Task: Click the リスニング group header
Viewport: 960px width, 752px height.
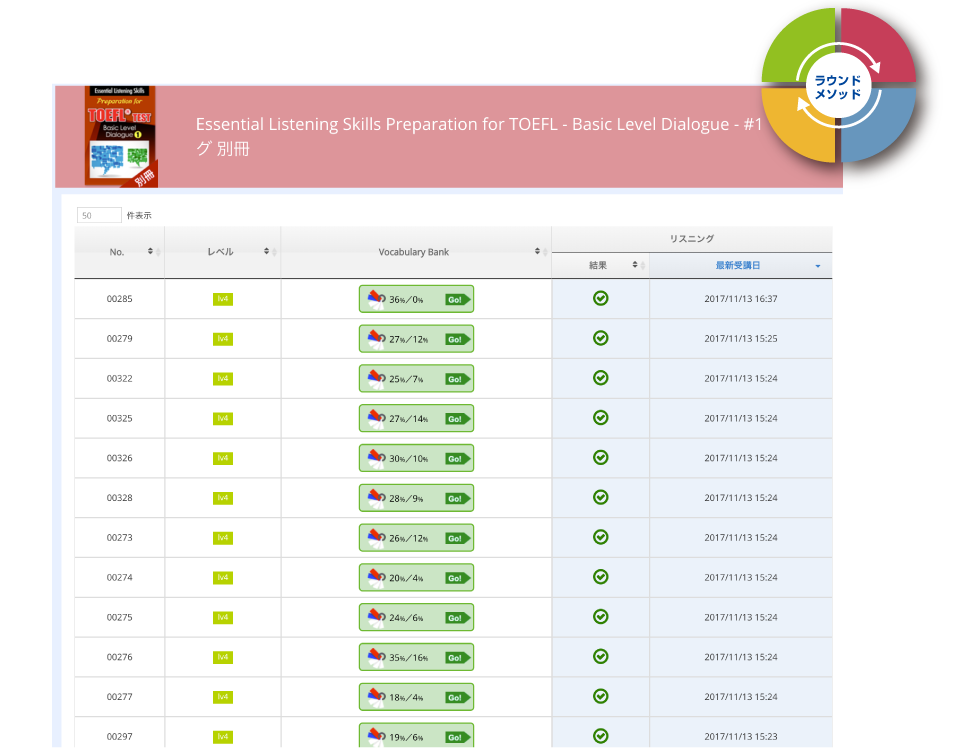Action: click(692, 239)
